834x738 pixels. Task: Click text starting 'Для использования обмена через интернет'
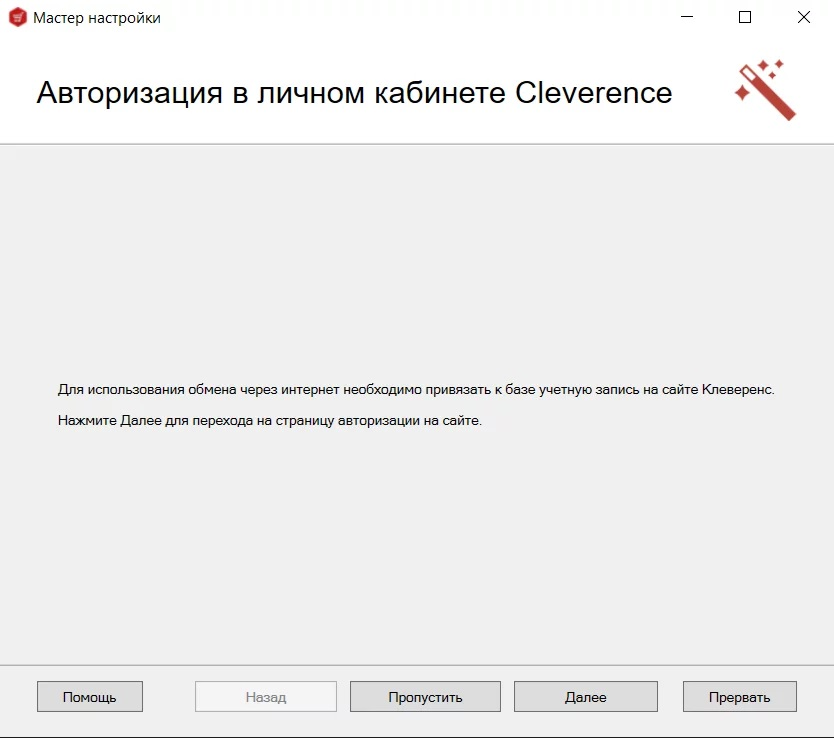416,390
